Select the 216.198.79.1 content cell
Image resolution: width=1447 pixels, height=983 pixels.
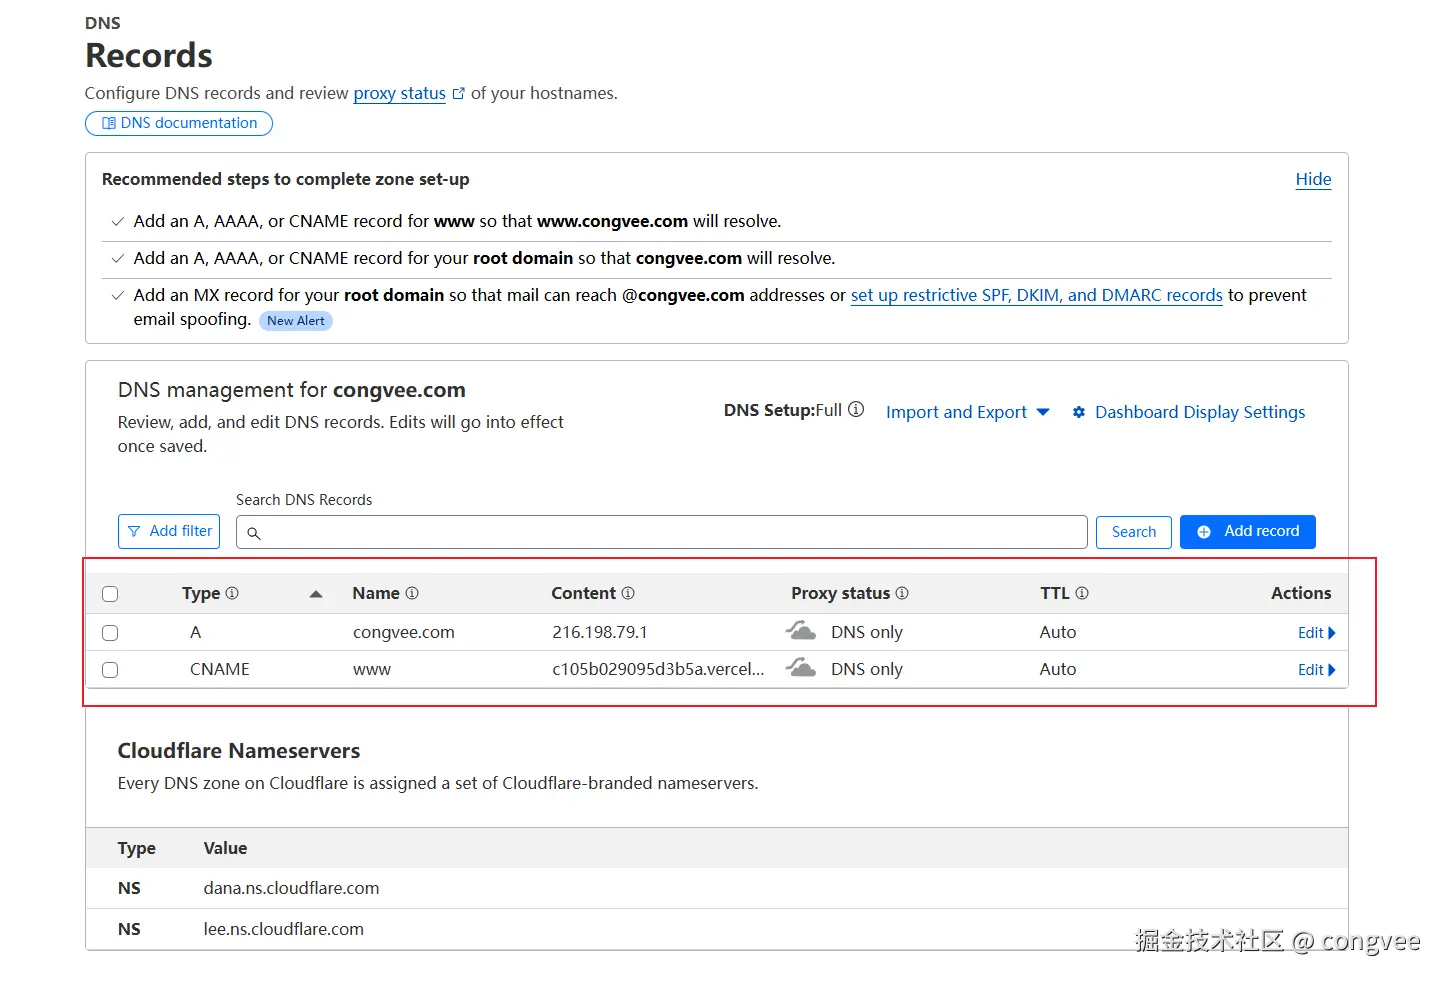[x=600, y=632]
